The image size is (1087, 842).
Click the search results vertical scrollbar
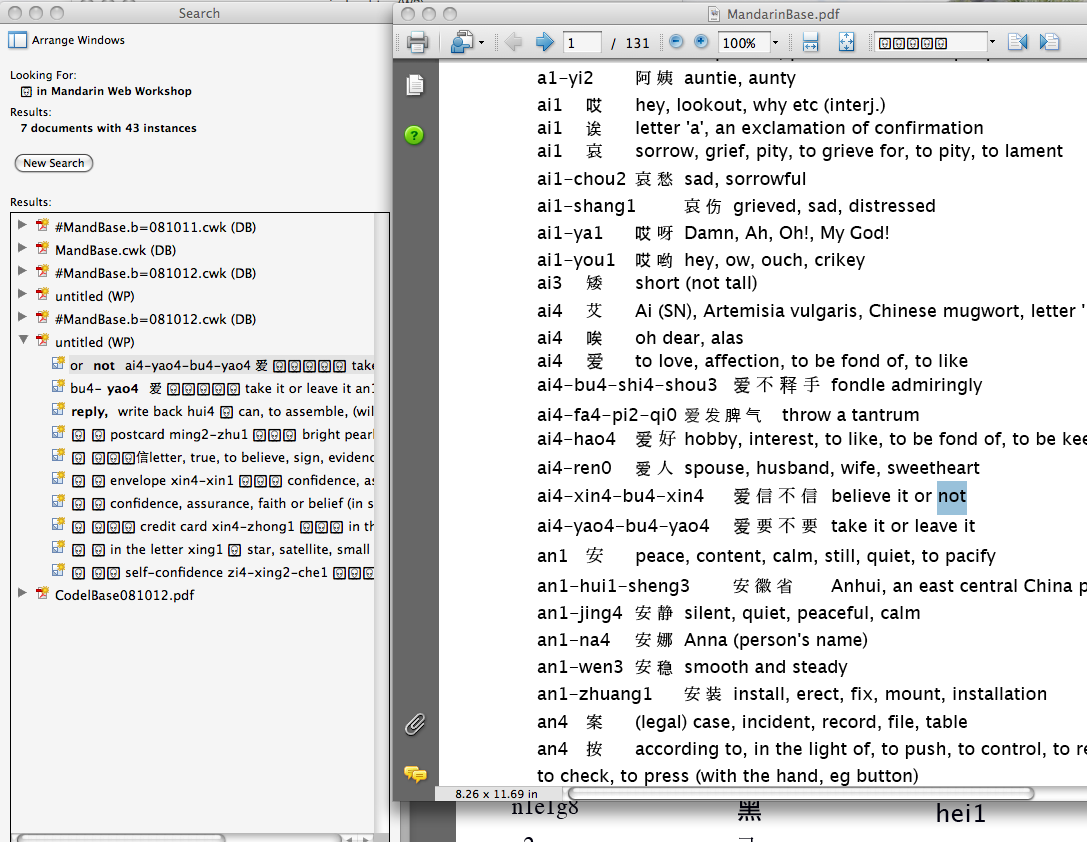(382, 523)
